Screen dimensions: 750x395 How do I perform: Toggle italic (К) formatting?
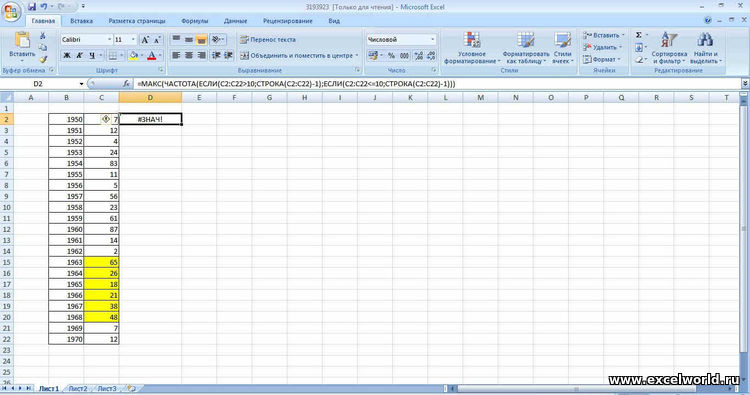click(x=79, y=55)
